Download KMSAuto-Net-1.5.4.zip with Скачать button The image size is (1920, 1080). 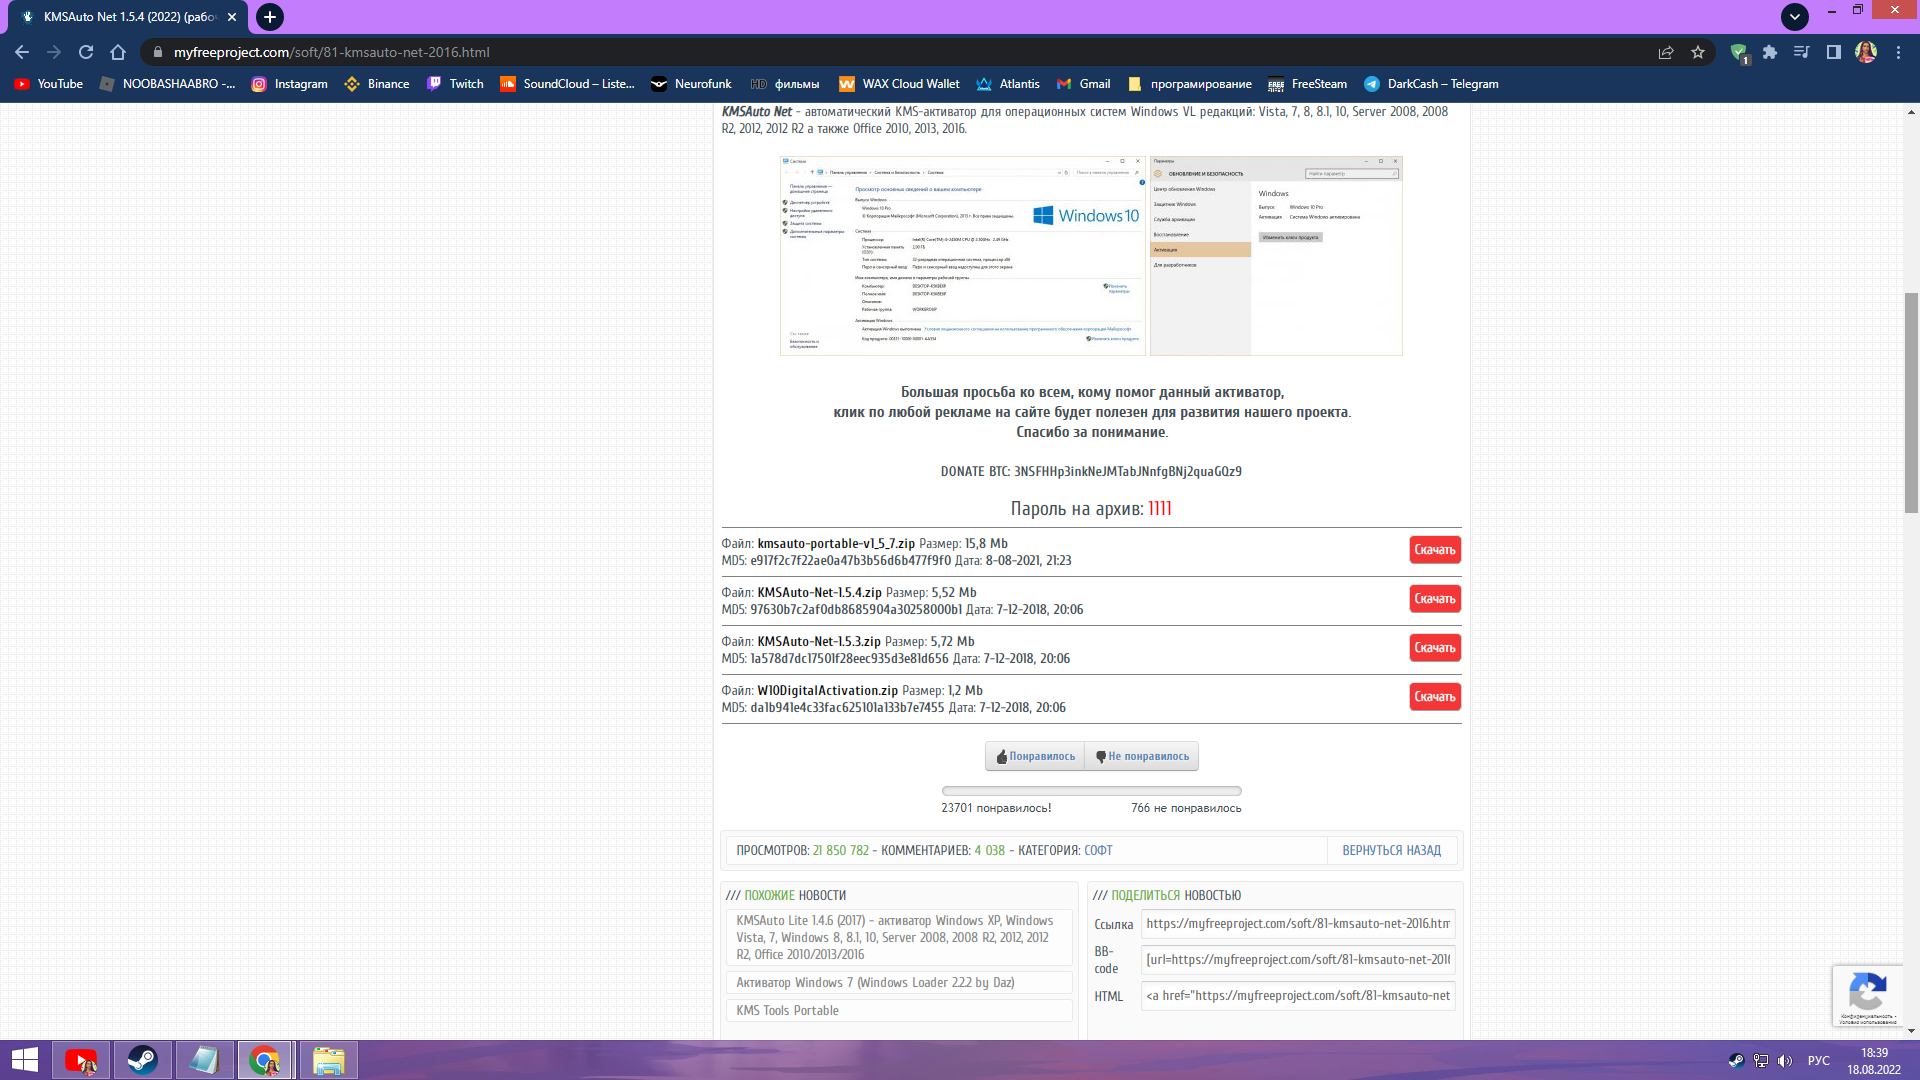[1434, 599]
